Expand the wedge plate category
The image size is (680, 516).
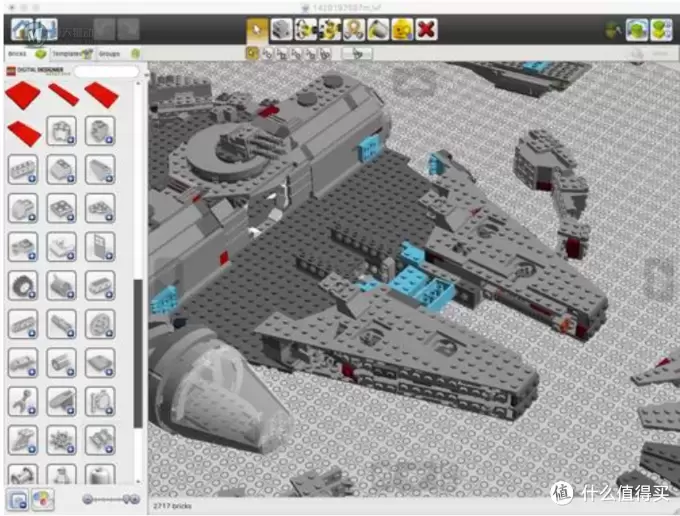(x=100, y=208)
